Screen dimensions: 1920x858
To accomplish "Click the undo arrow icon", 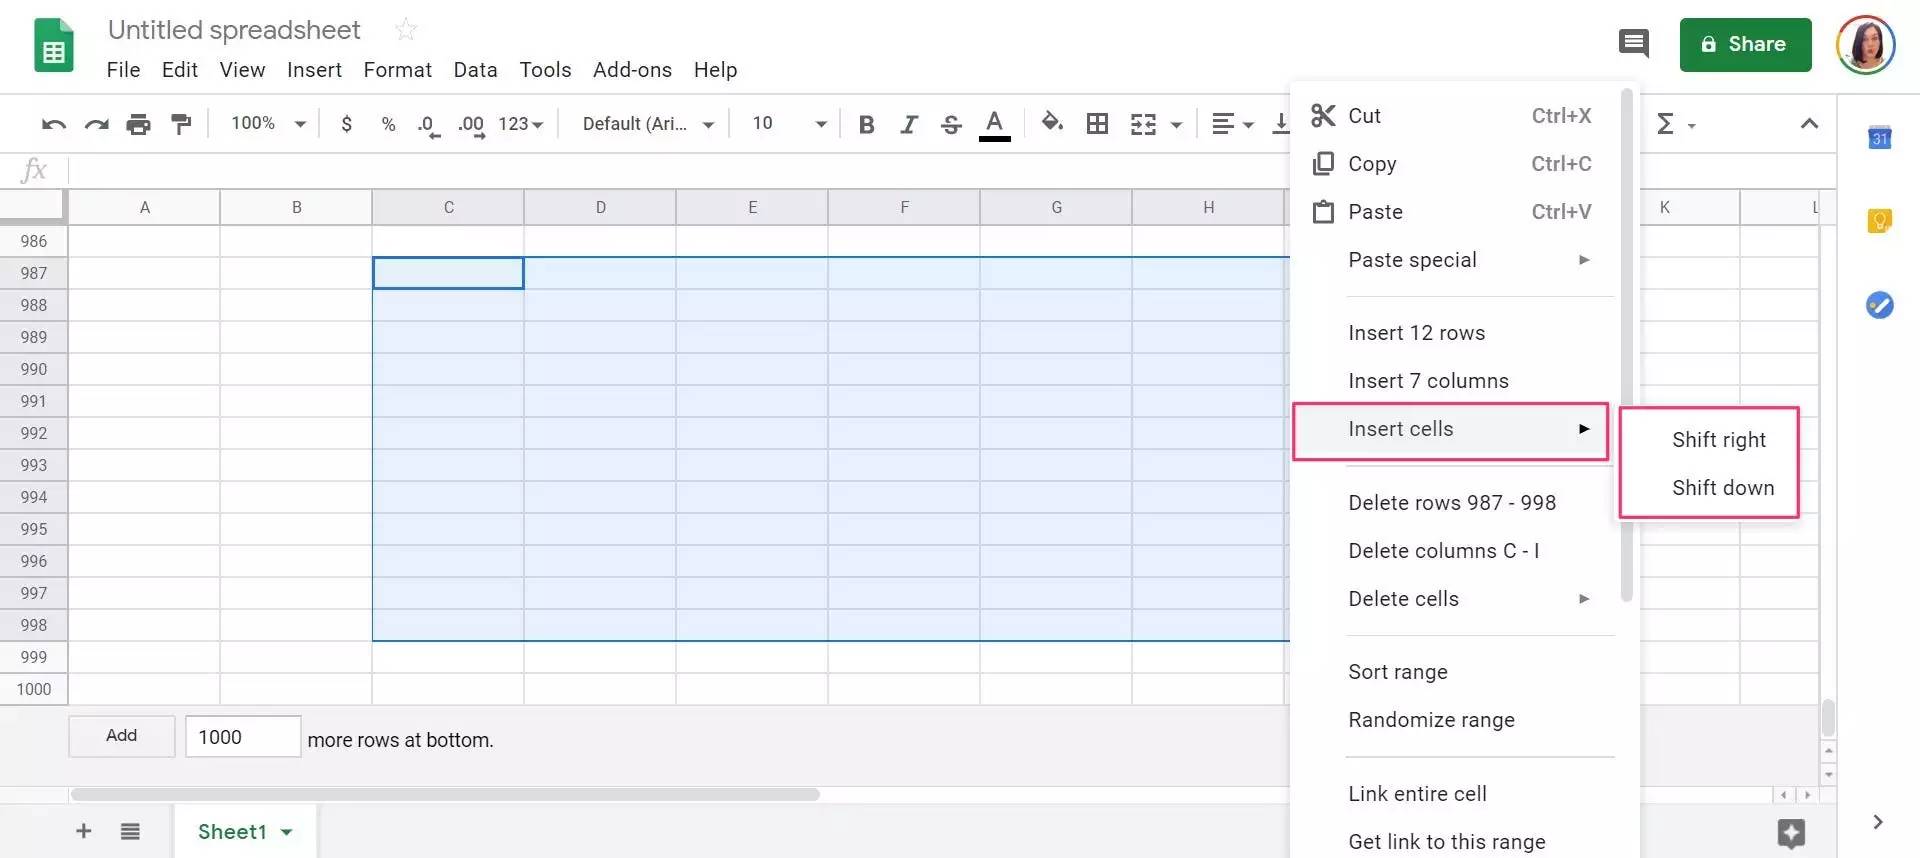I will click(54, 124).
